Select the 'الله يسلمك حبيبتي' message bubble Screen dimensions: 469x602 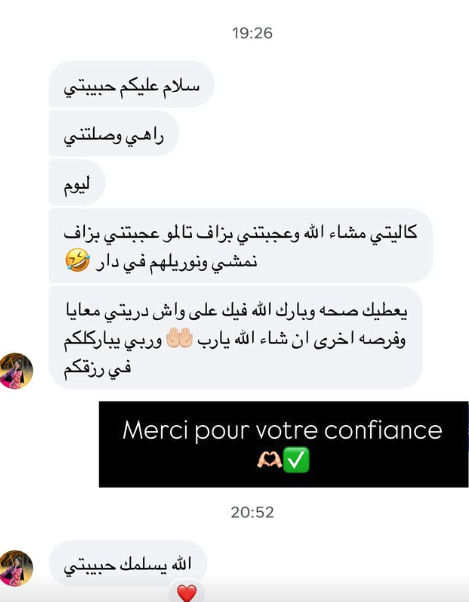pos(128,563)
